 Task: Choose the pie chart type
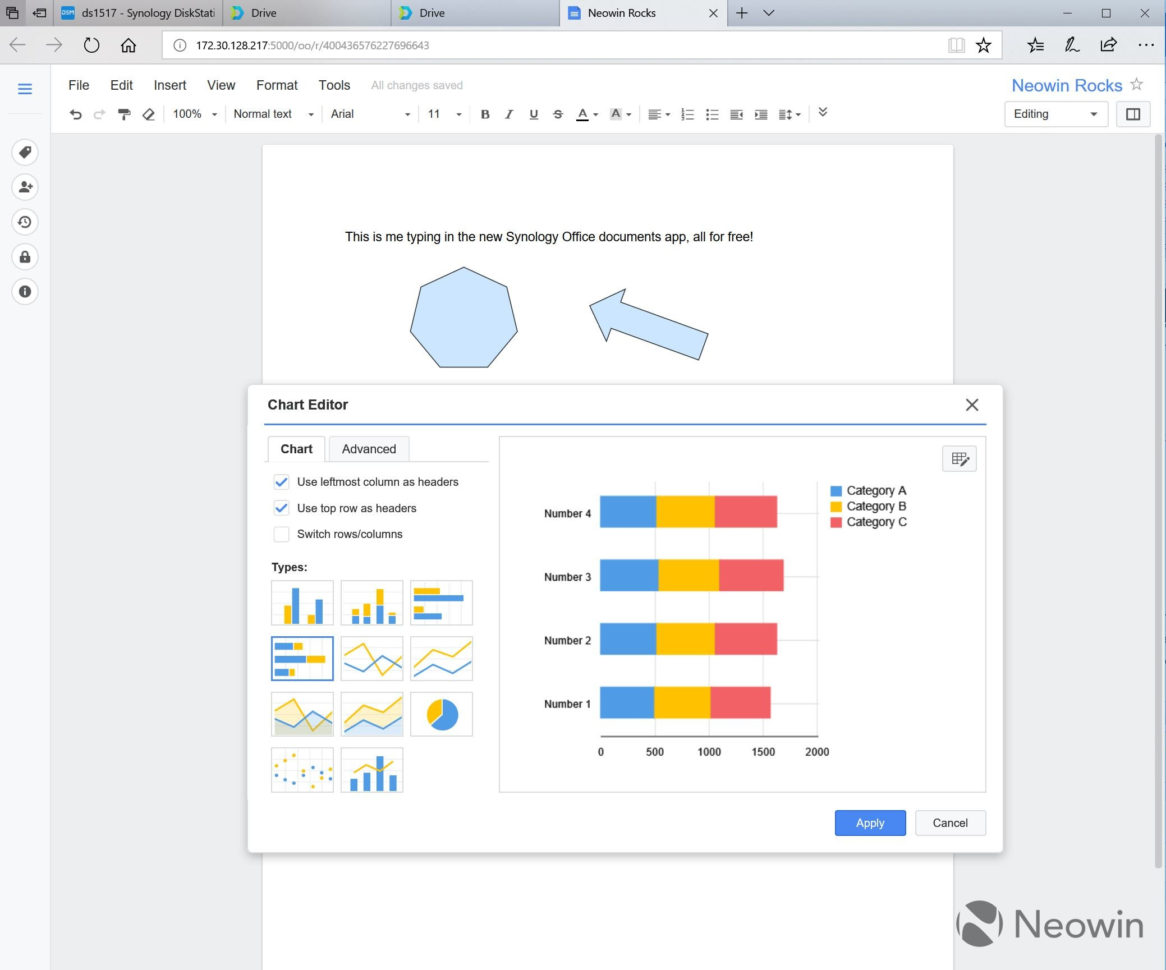tap(441, 714)
